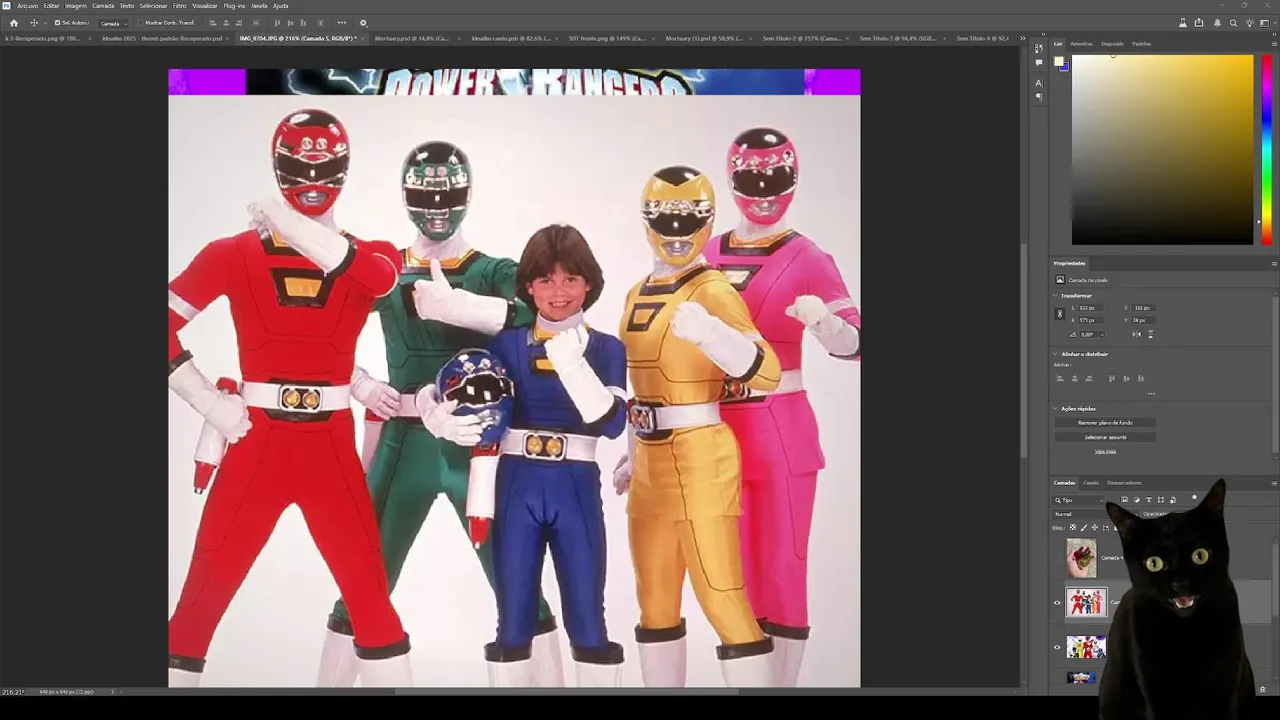Switch to the Padrões panel tab
The image size is (1280, 720).
(x=1141, y=44)
